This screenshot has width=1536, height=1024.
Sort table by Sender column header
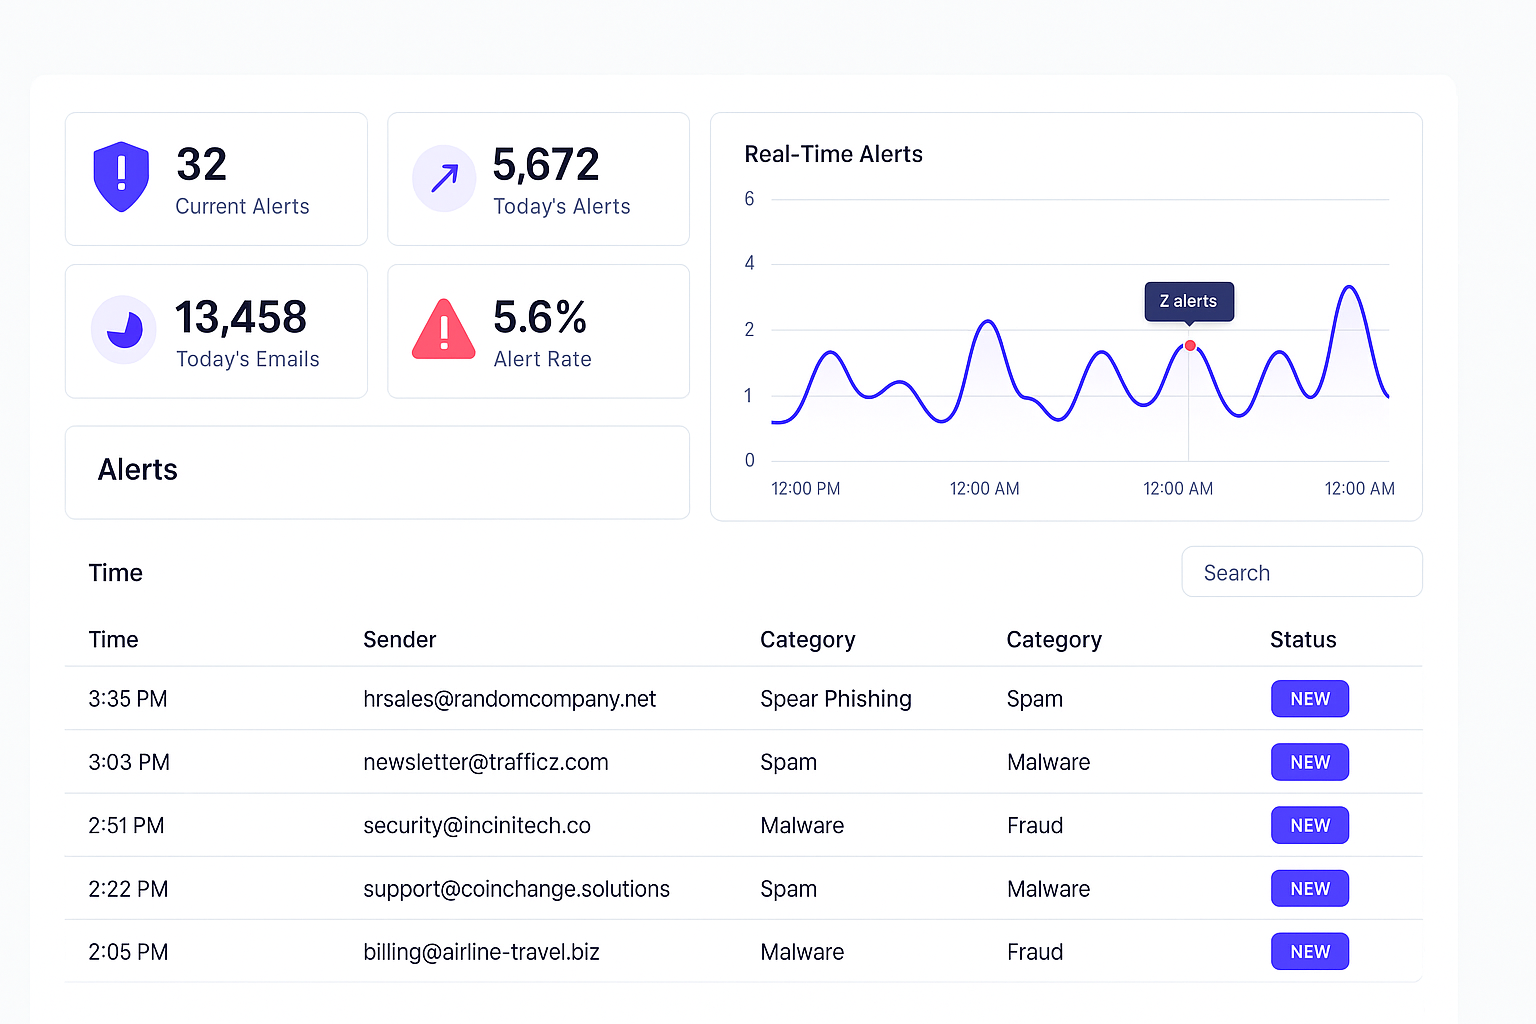click(x=399, y=640)
